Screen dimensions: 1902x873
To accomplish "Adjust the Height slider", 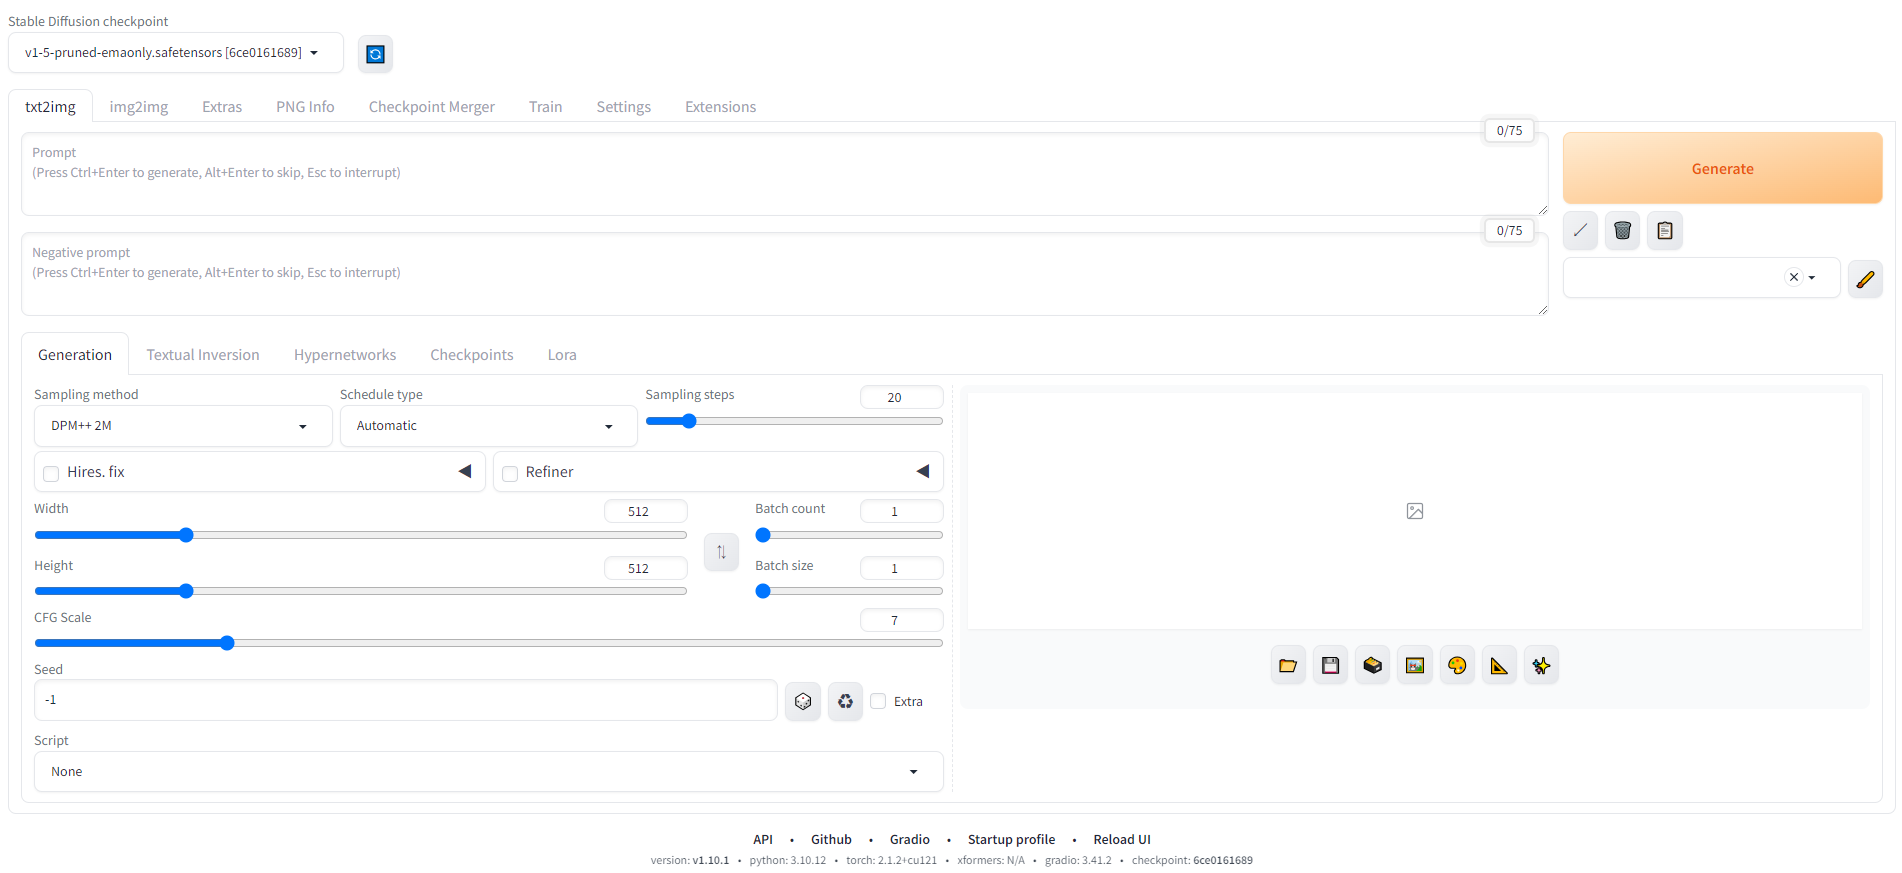I will click(360, 591).
